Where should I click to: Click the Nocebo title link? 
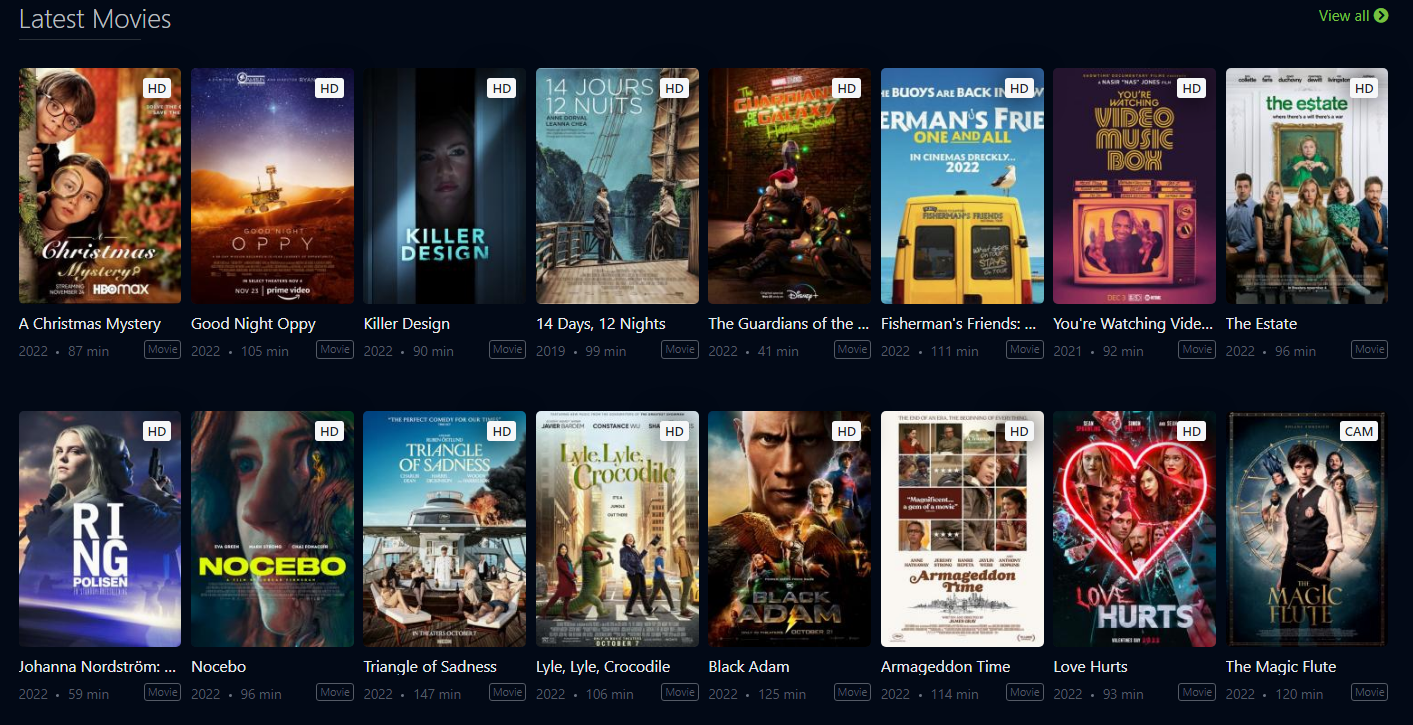[218, 667]
